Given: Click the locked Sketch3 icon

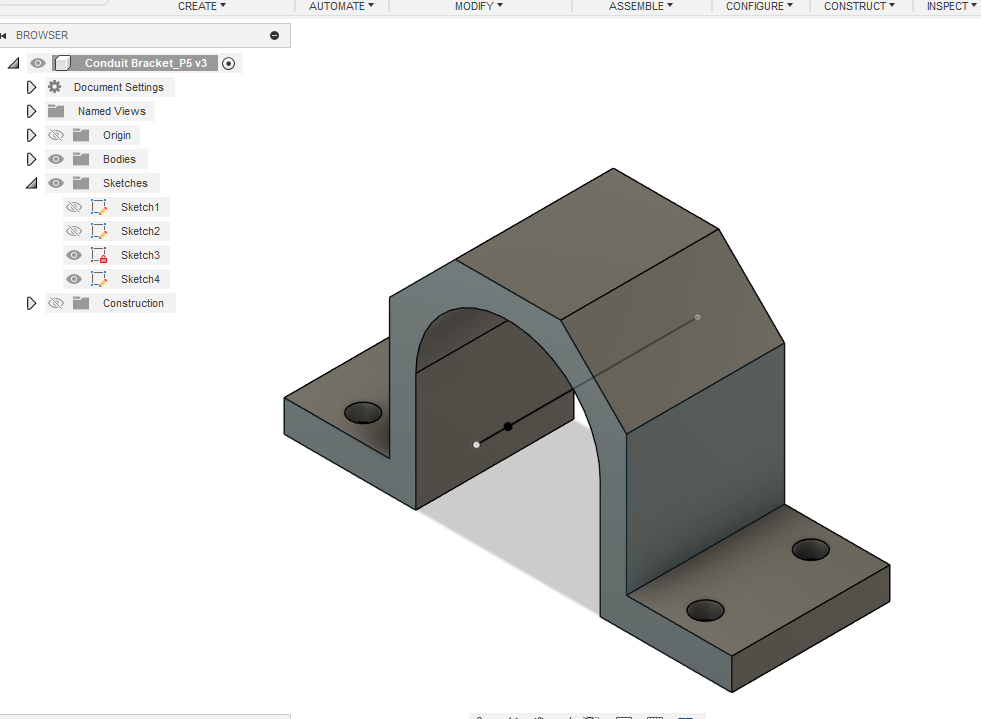Looking at the screenshot, I should pyautogui.click(x=99, y=254).
